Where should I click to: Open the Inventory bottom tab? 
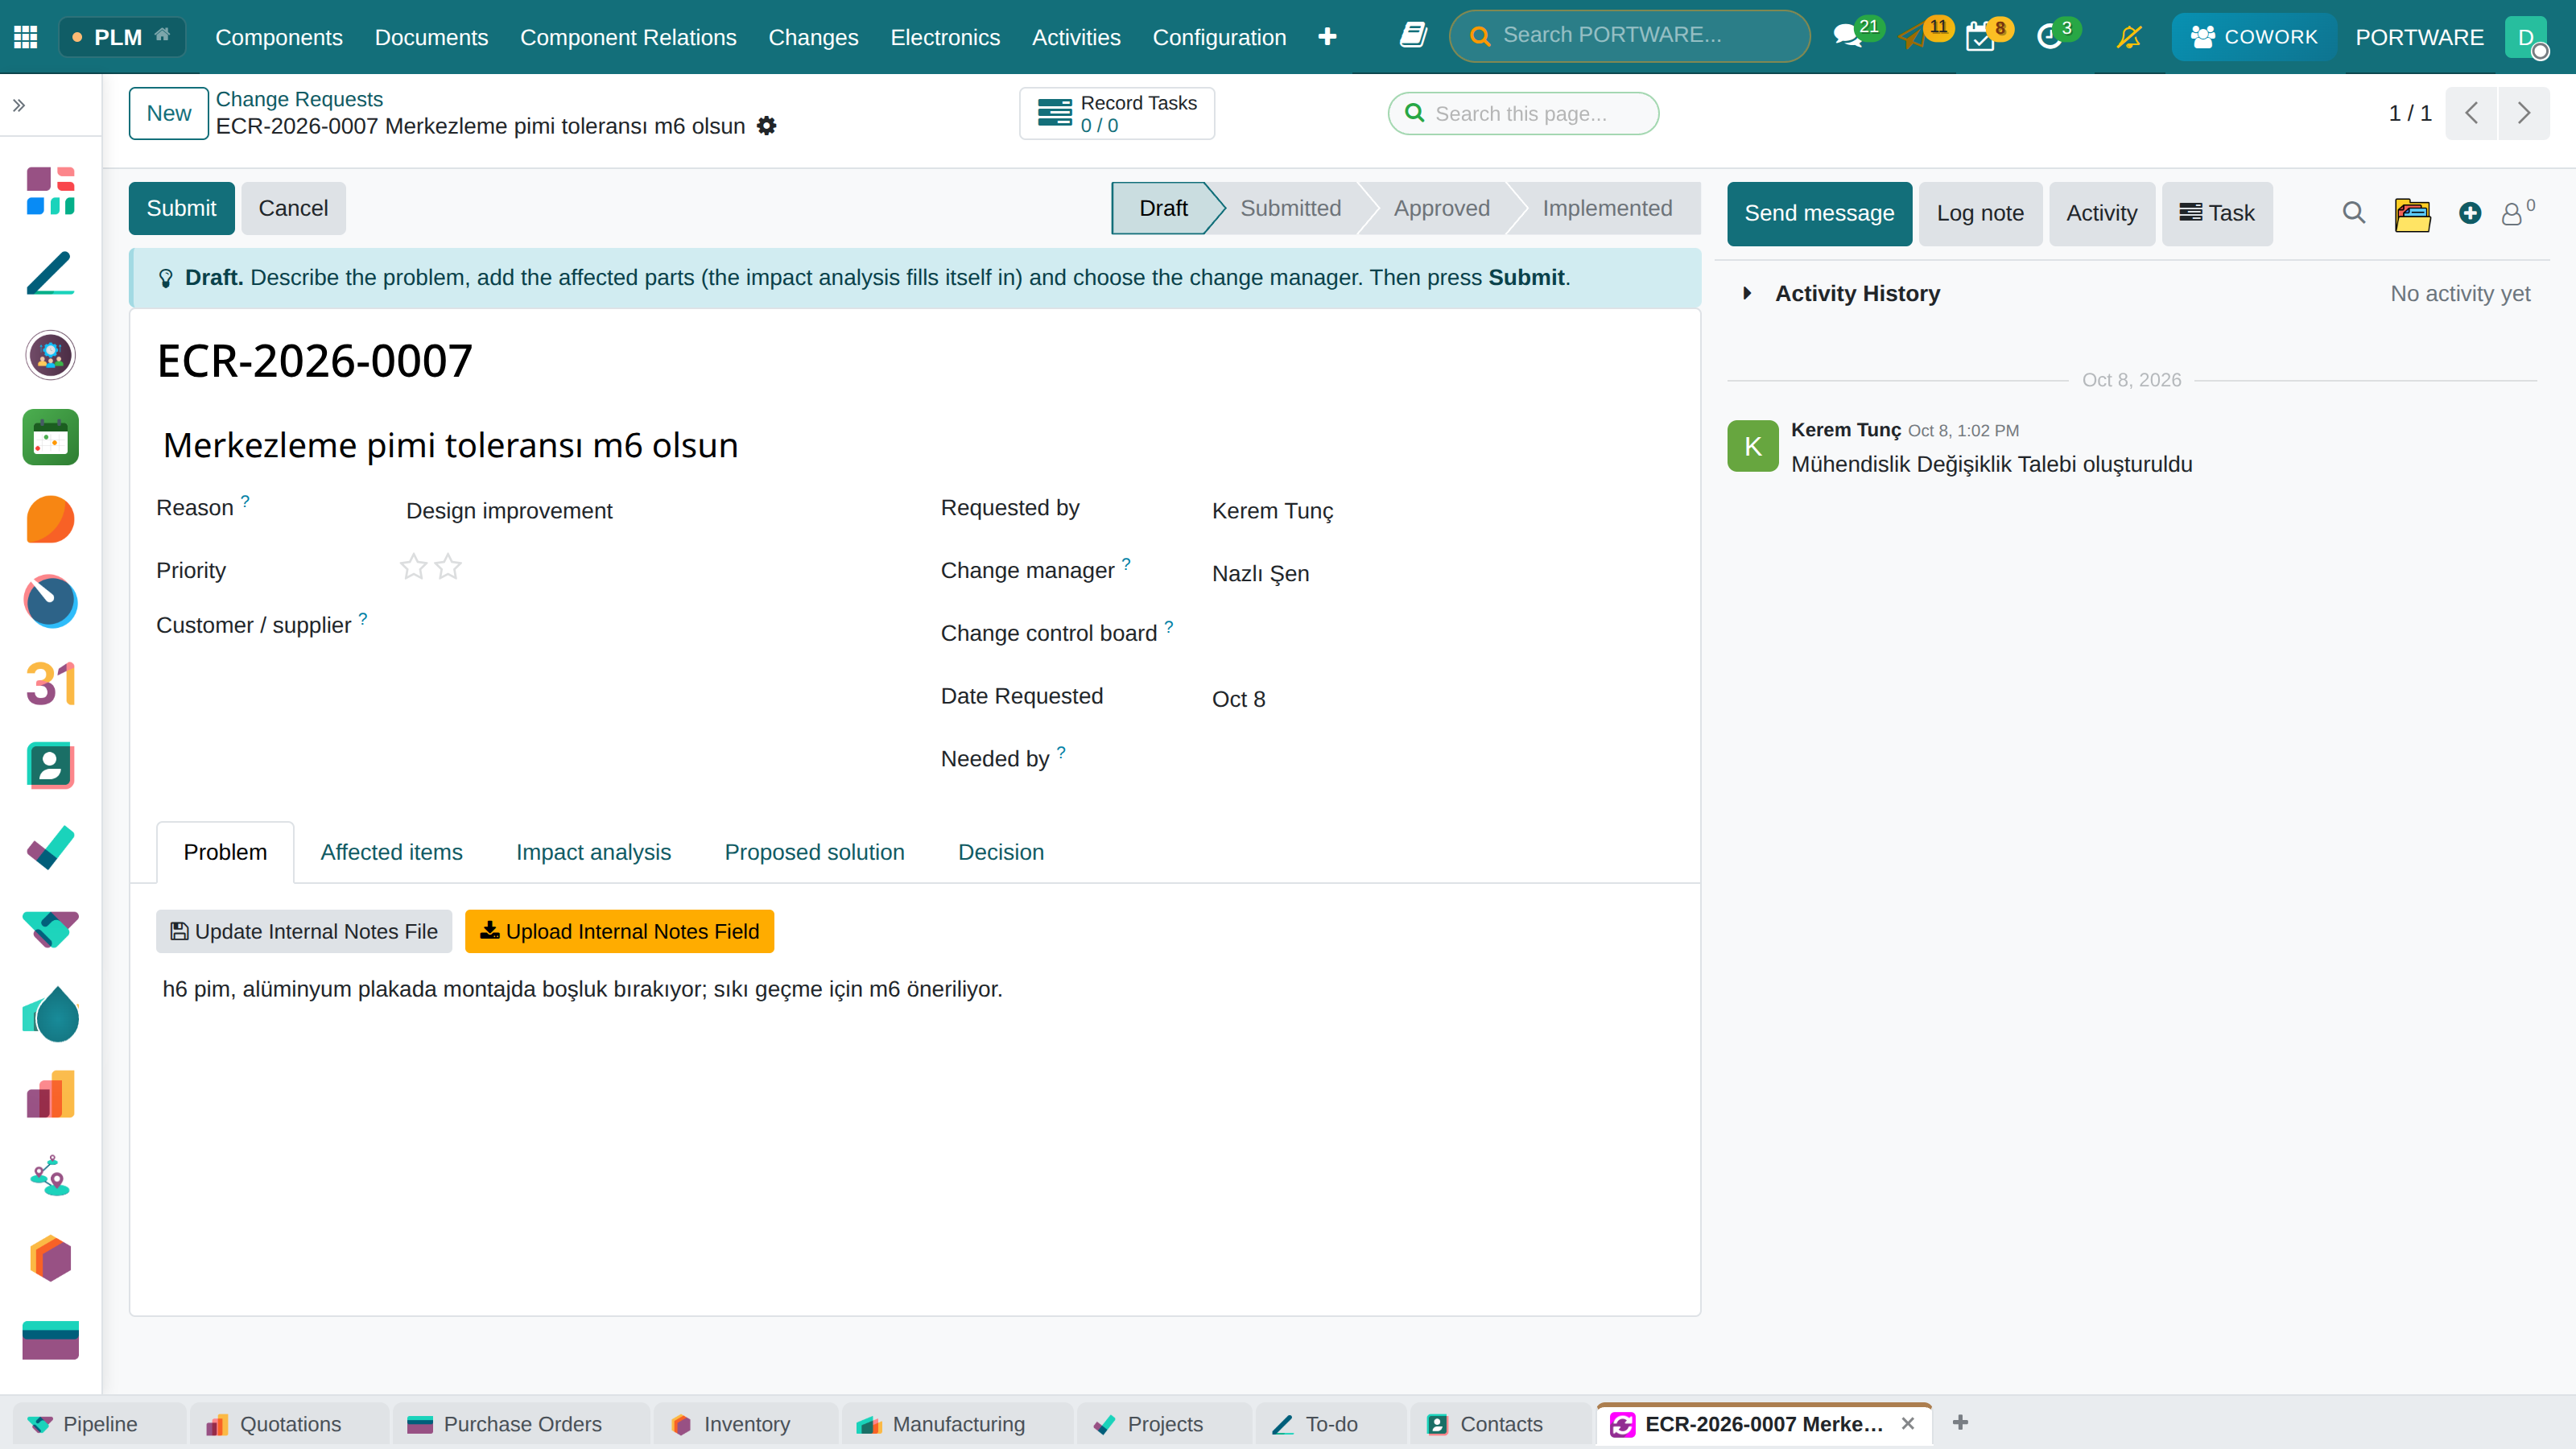[746, 1424]
